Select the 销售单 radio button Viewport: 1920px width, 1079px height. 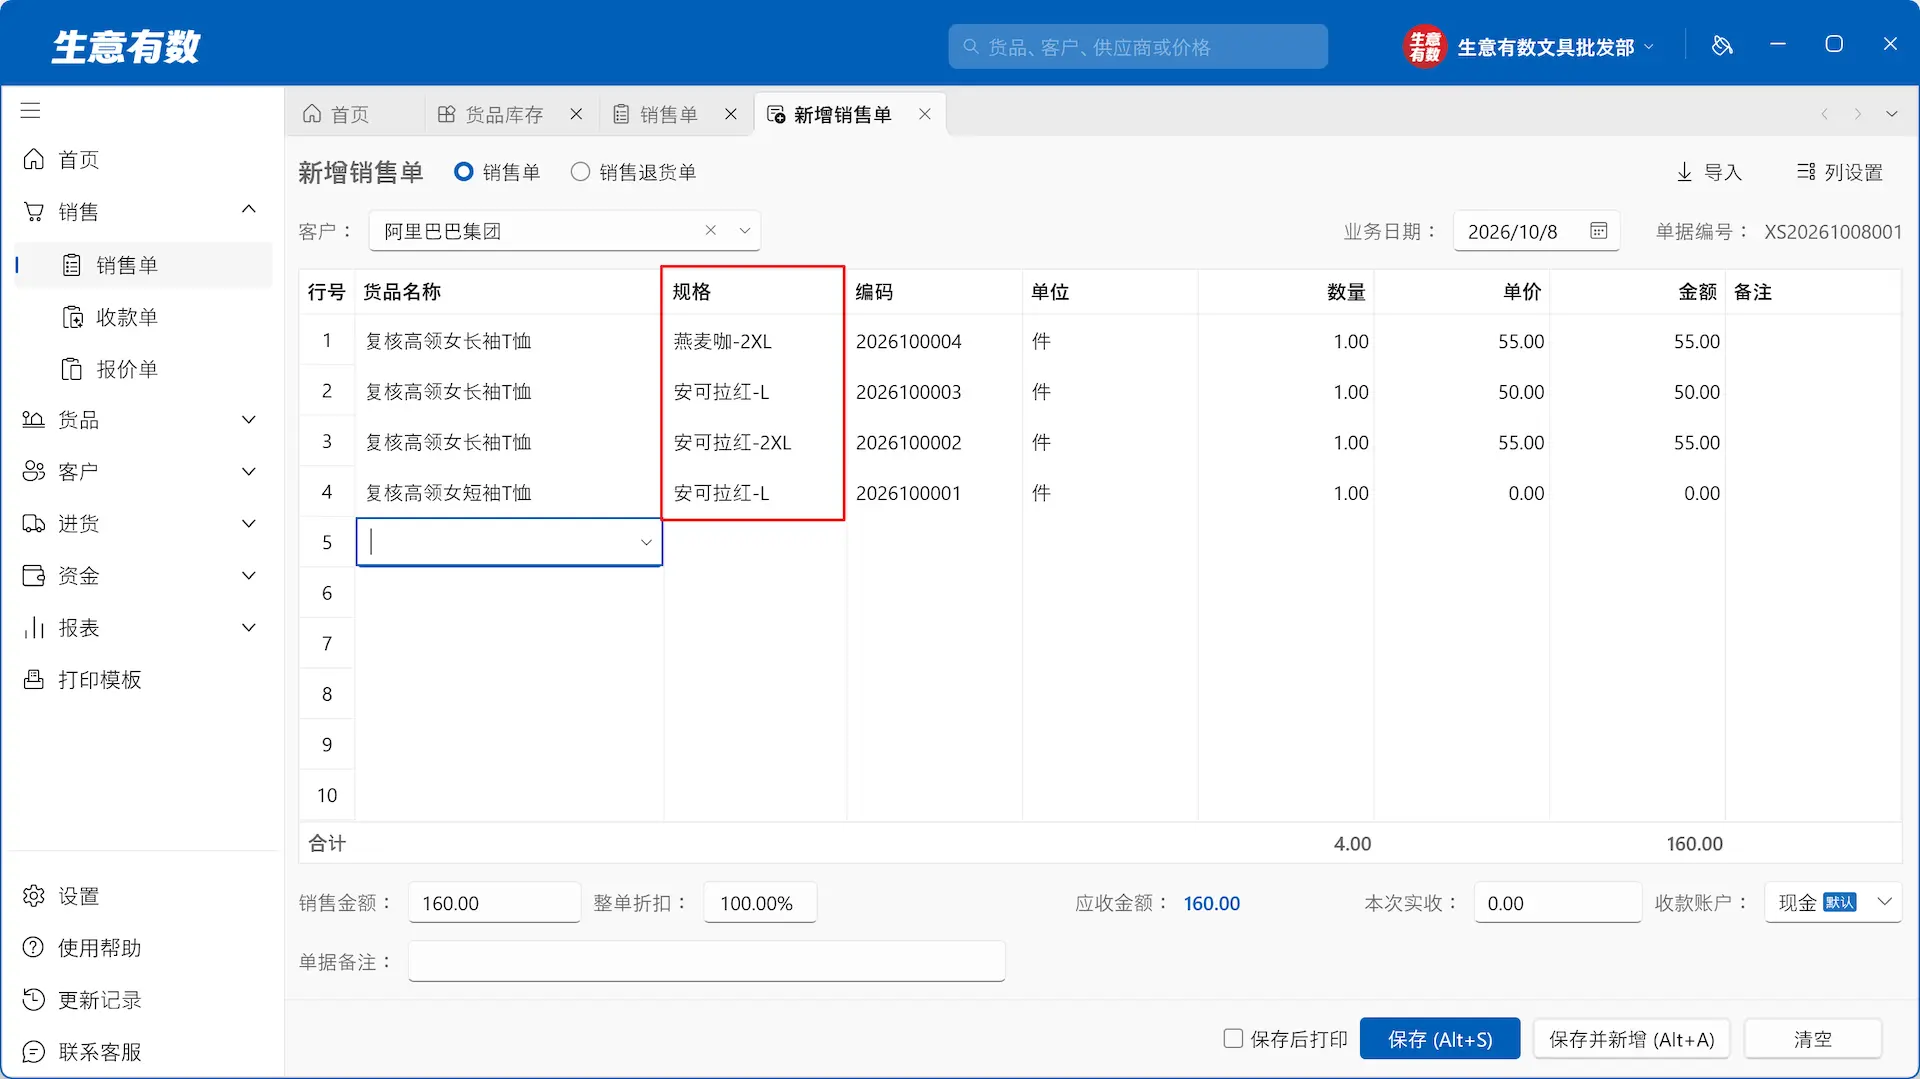click(x=463, y=172)
